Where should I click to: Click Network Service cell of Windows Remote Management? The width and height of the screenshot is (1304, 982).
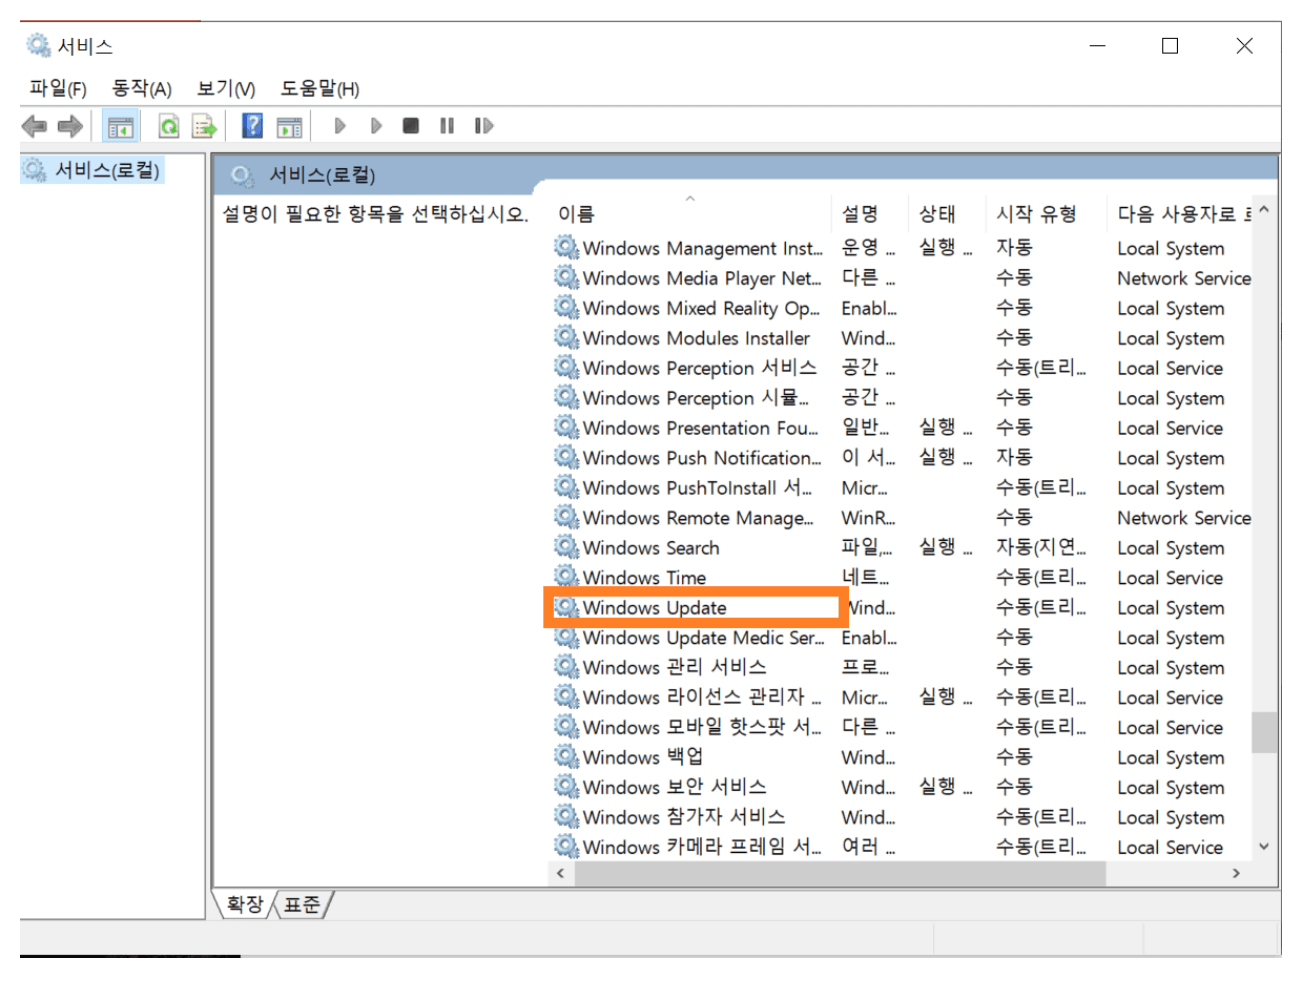(1184, 518)
